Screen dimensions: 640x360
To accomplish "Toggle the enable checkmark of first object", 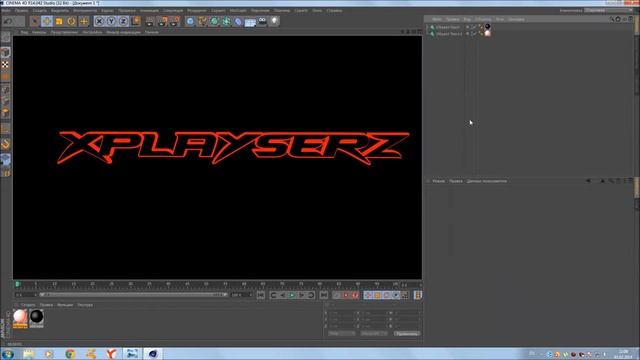I will point(474,27).
